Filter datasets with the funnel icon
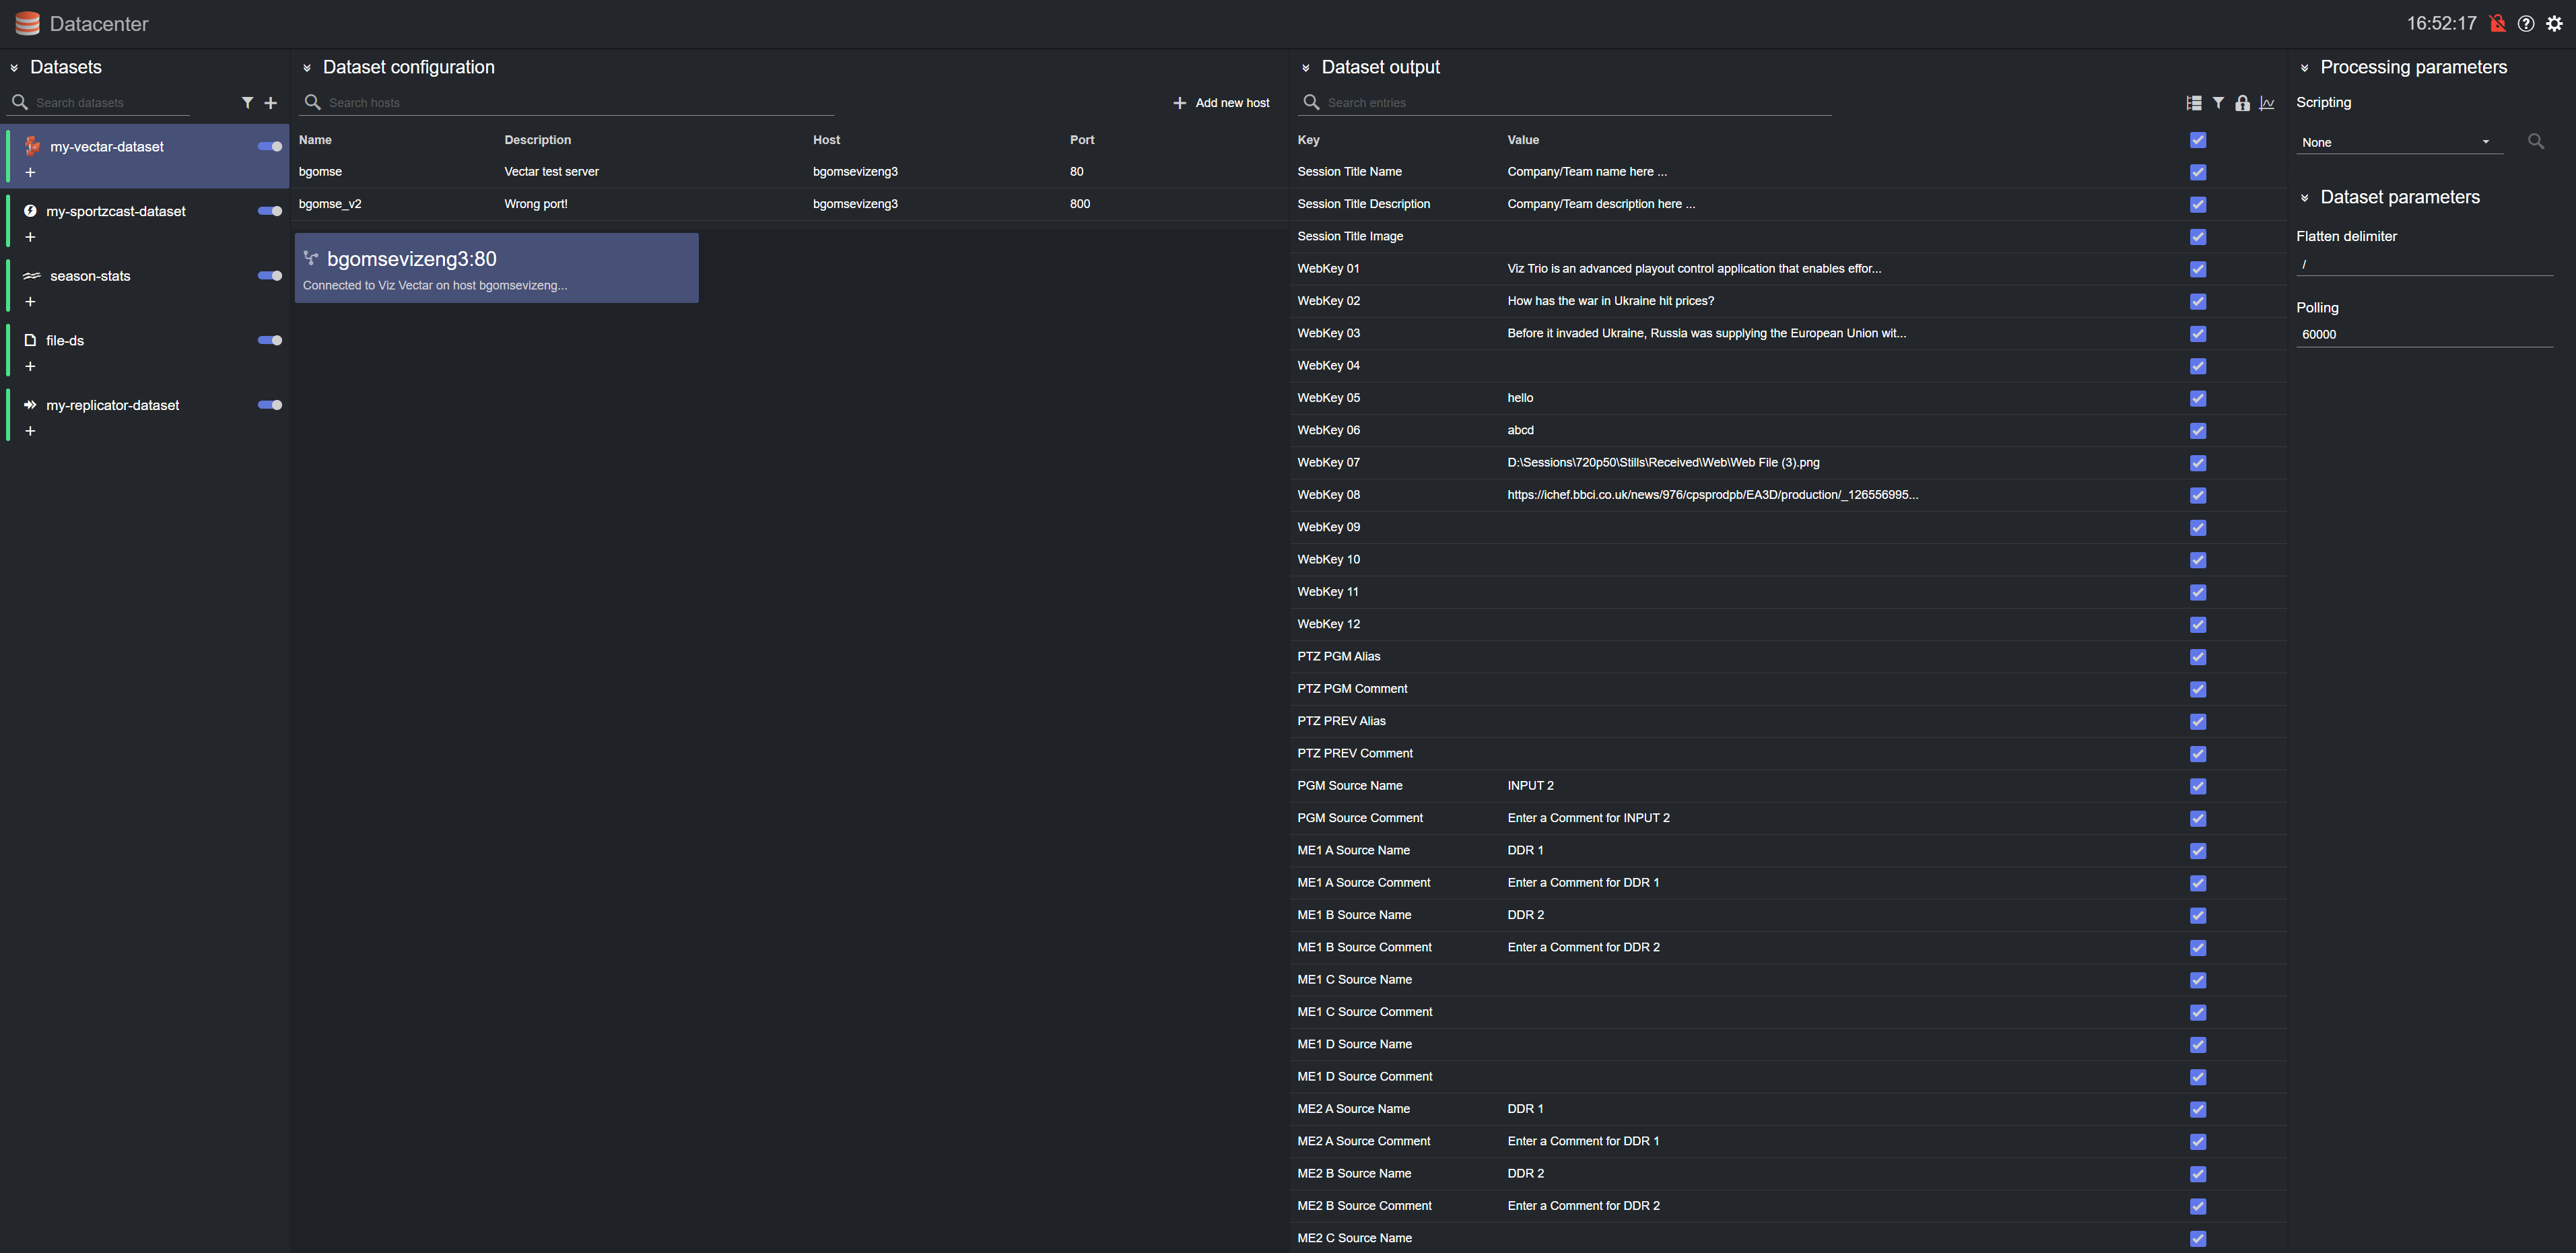 click(247, 103)
